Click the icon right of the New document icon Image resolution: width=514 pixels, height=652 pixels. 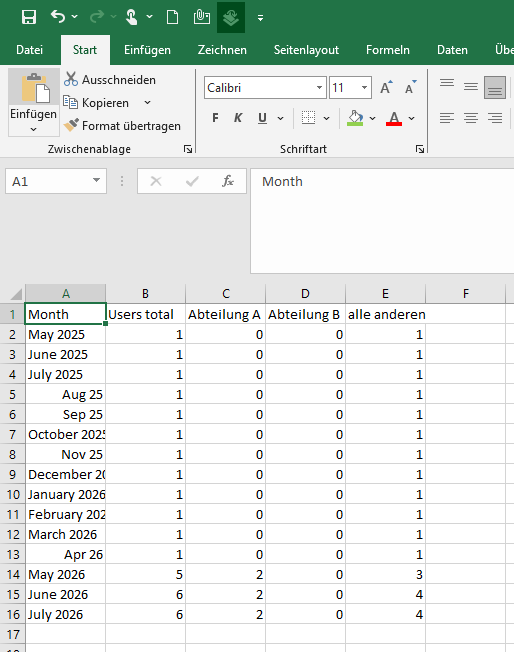pos(202,17)
